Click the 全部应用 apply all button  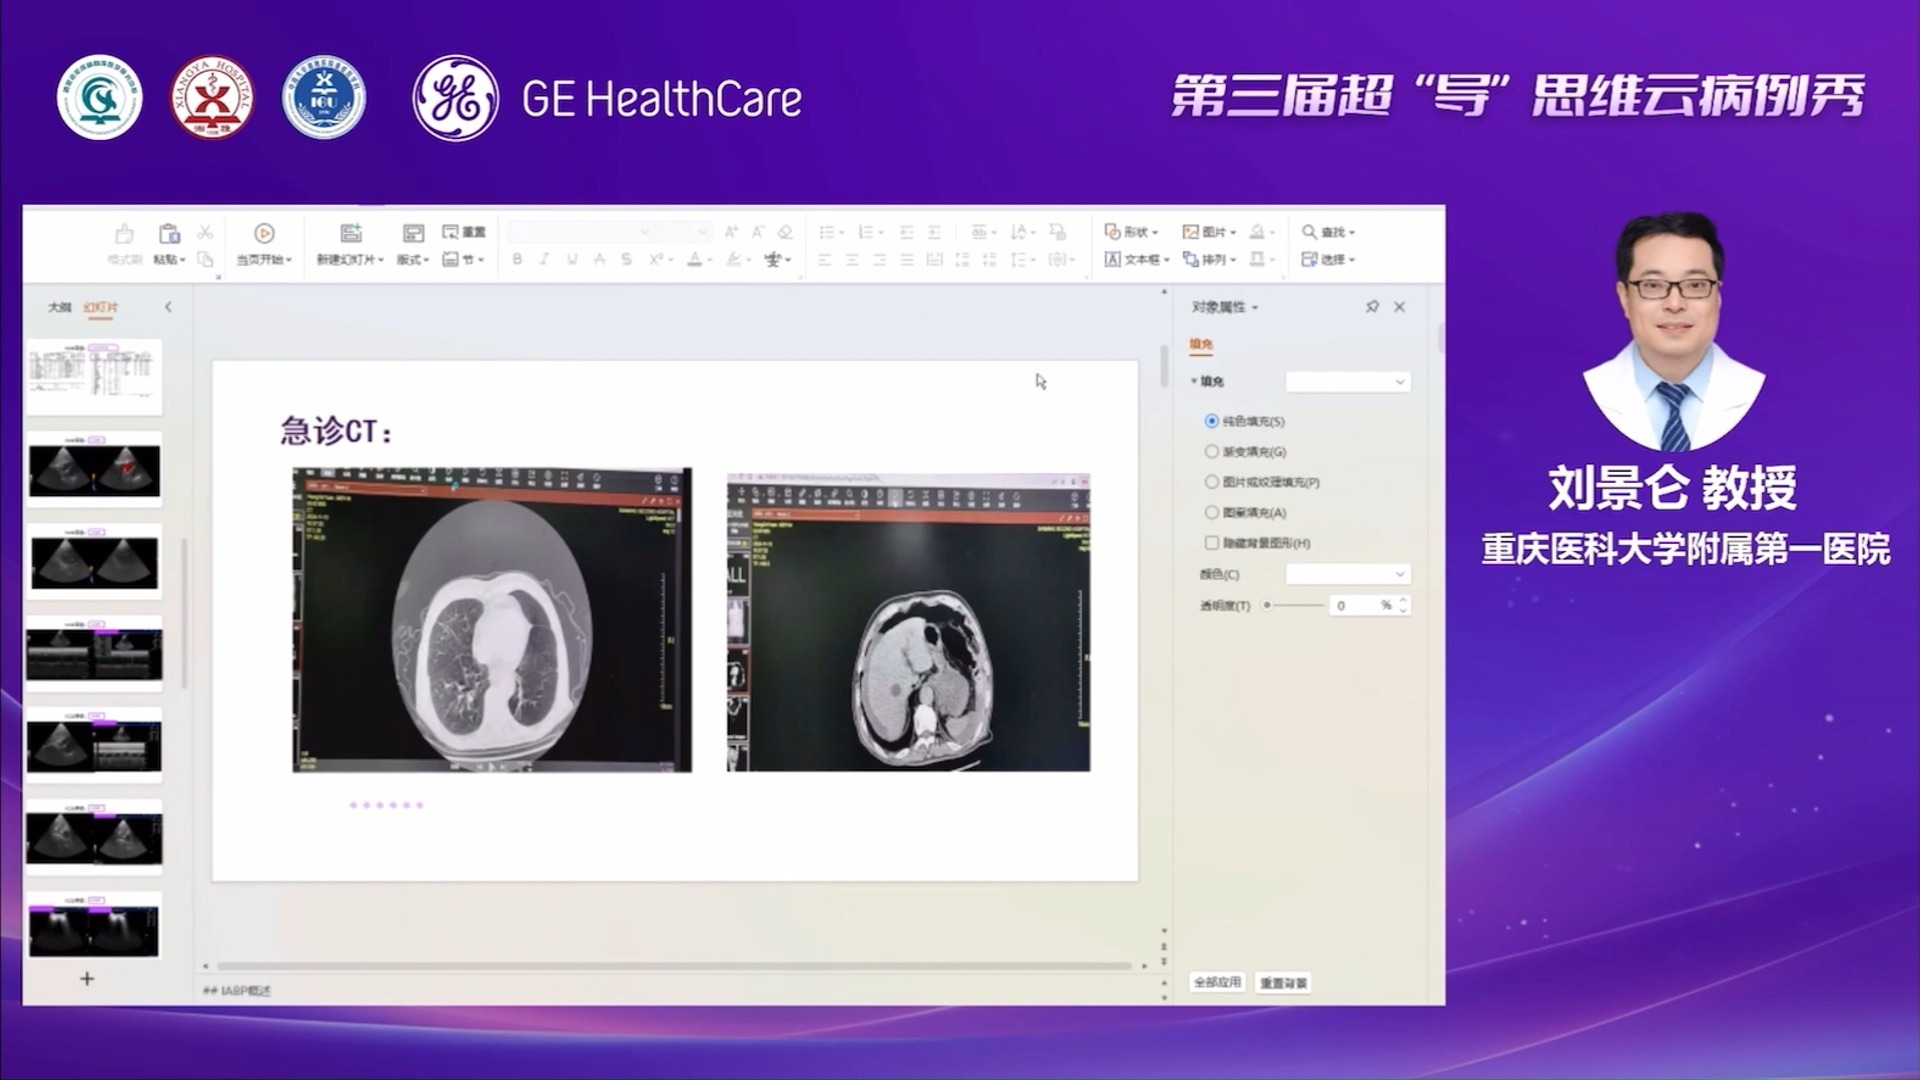(1220, 983)
